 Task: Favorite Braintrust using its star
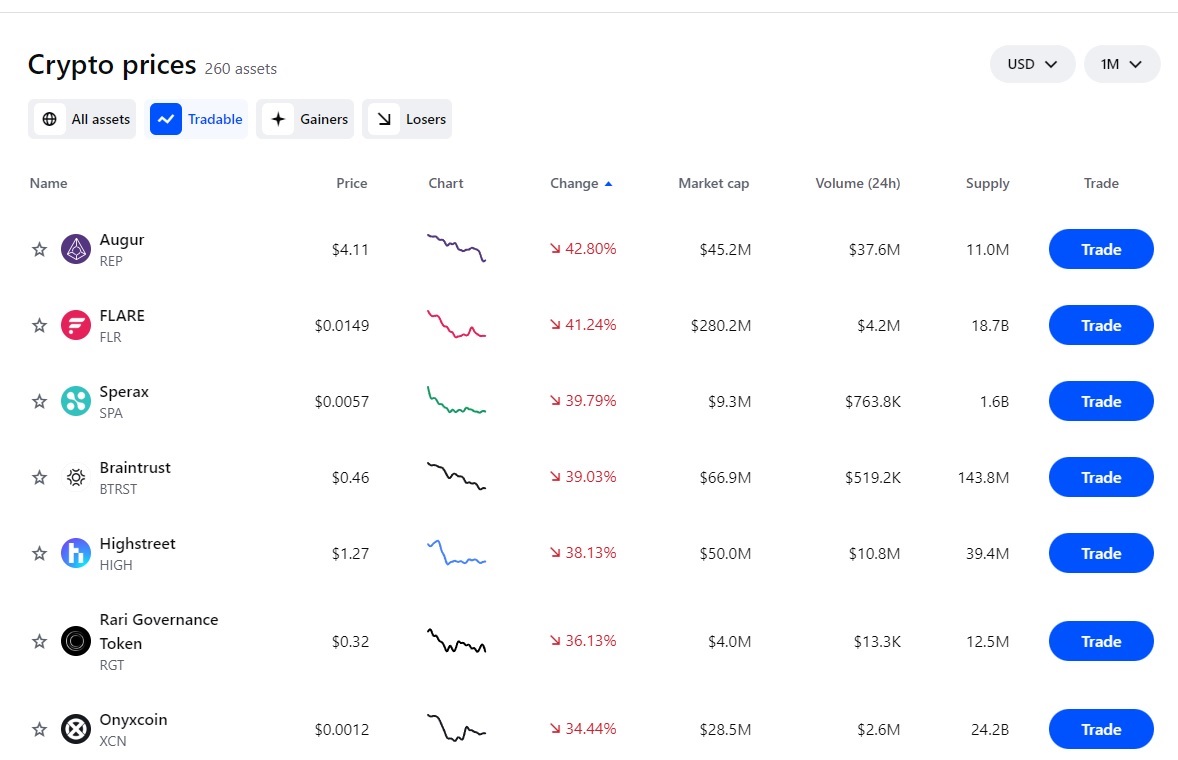39,477
